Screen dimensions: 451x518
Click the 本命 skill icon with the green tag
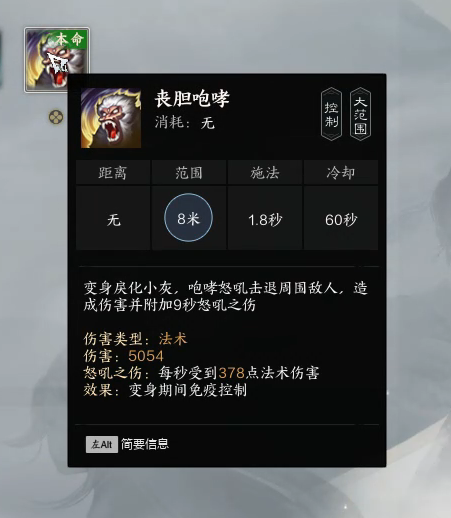tap(57, 60)
